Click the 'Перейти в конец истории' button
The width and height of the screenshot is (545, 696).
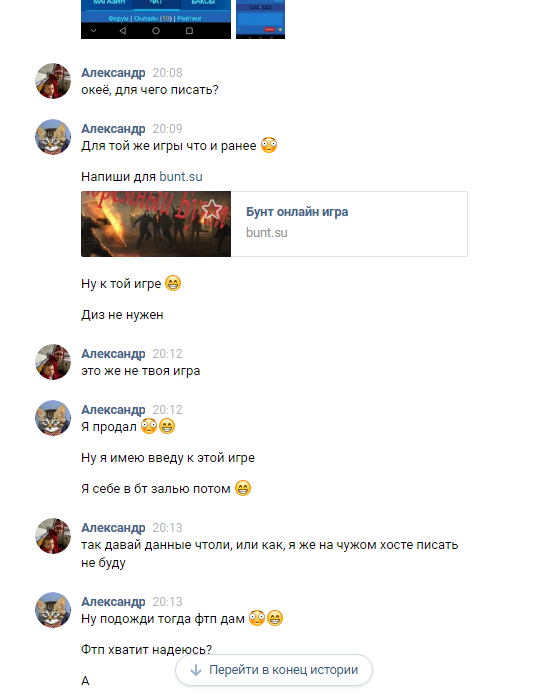[x=273, y=670]
